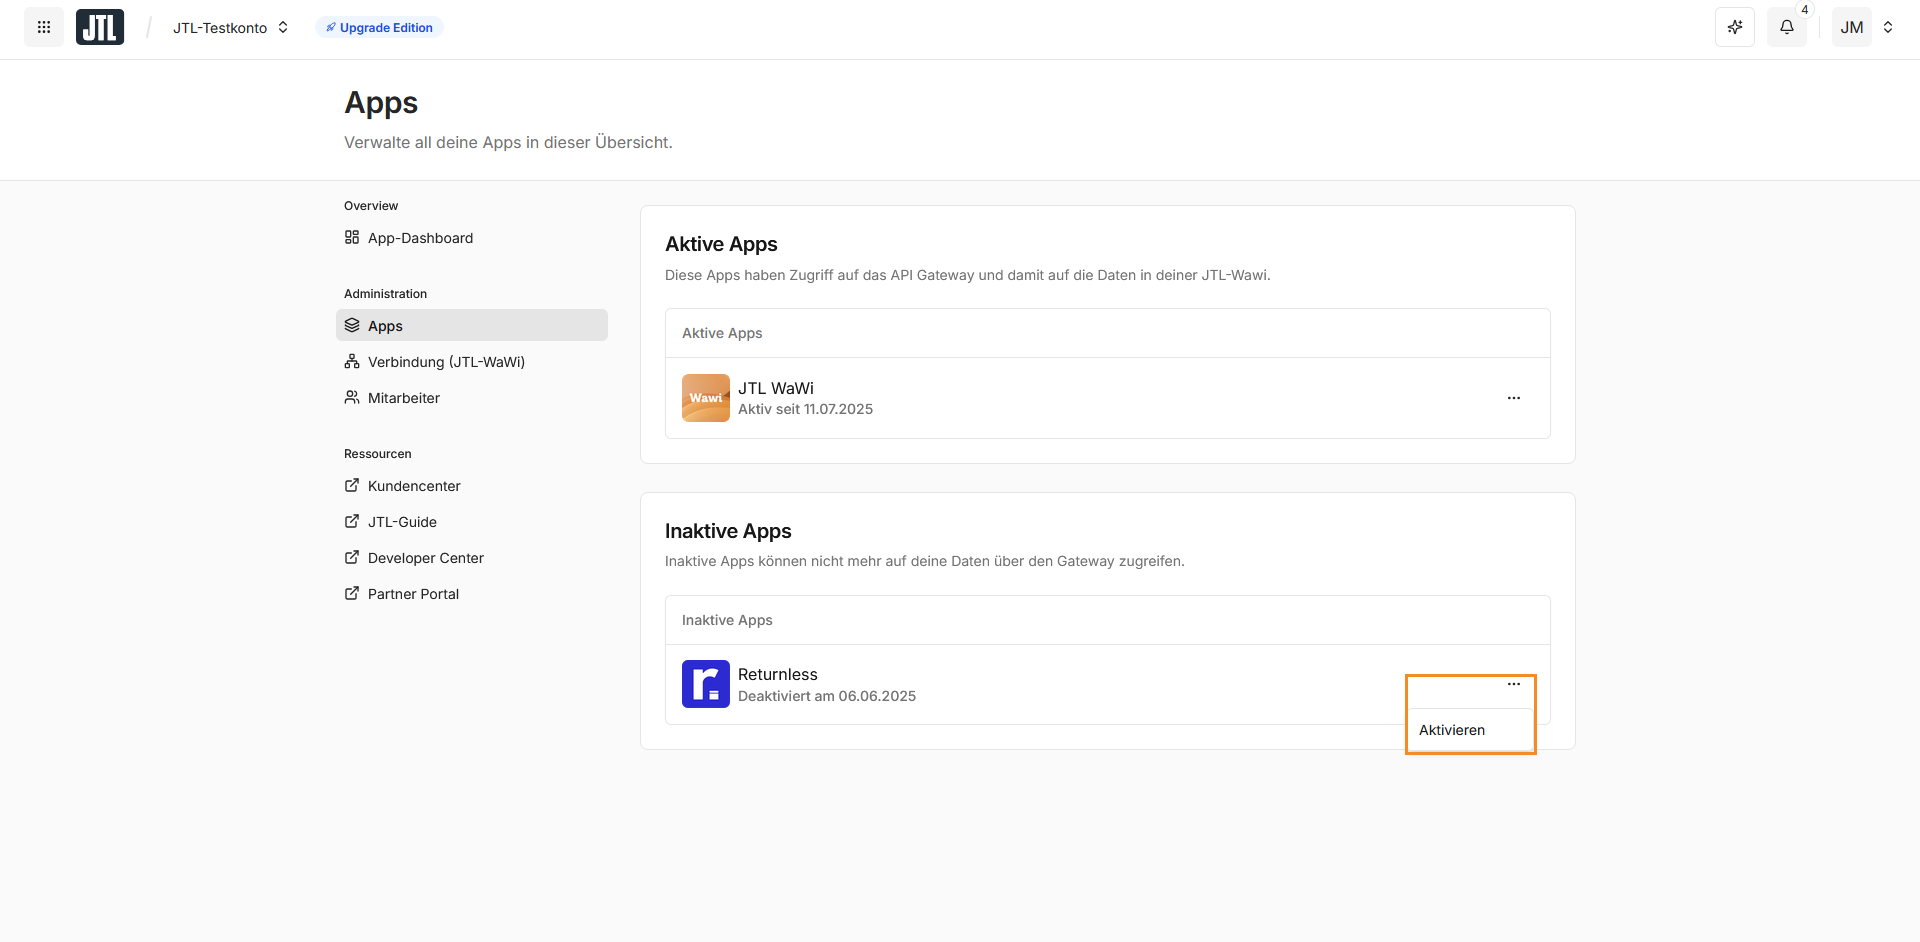Image resolution: width=1920 pixels, height=942 pixels.
Task: Open the app grid launcher icon
Action: click(44, 27)
